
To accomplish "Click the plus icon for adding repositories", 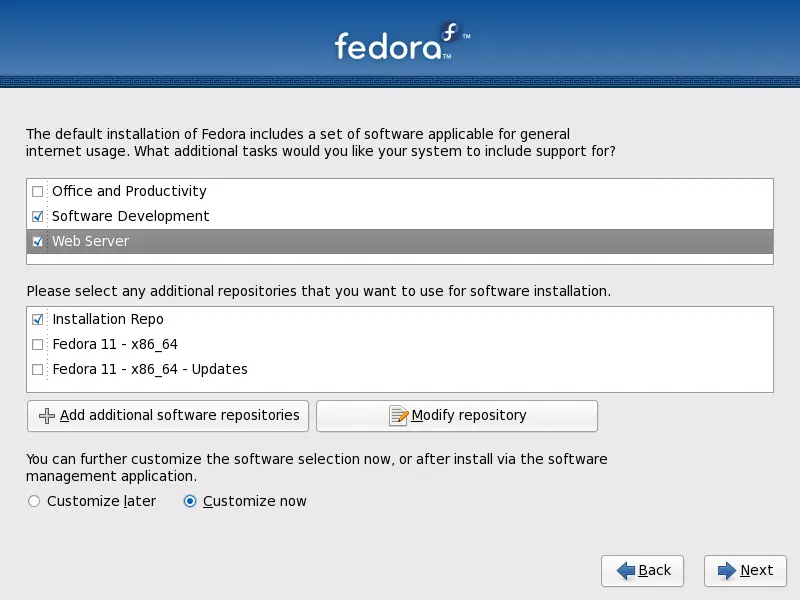I will click(47, 416).
